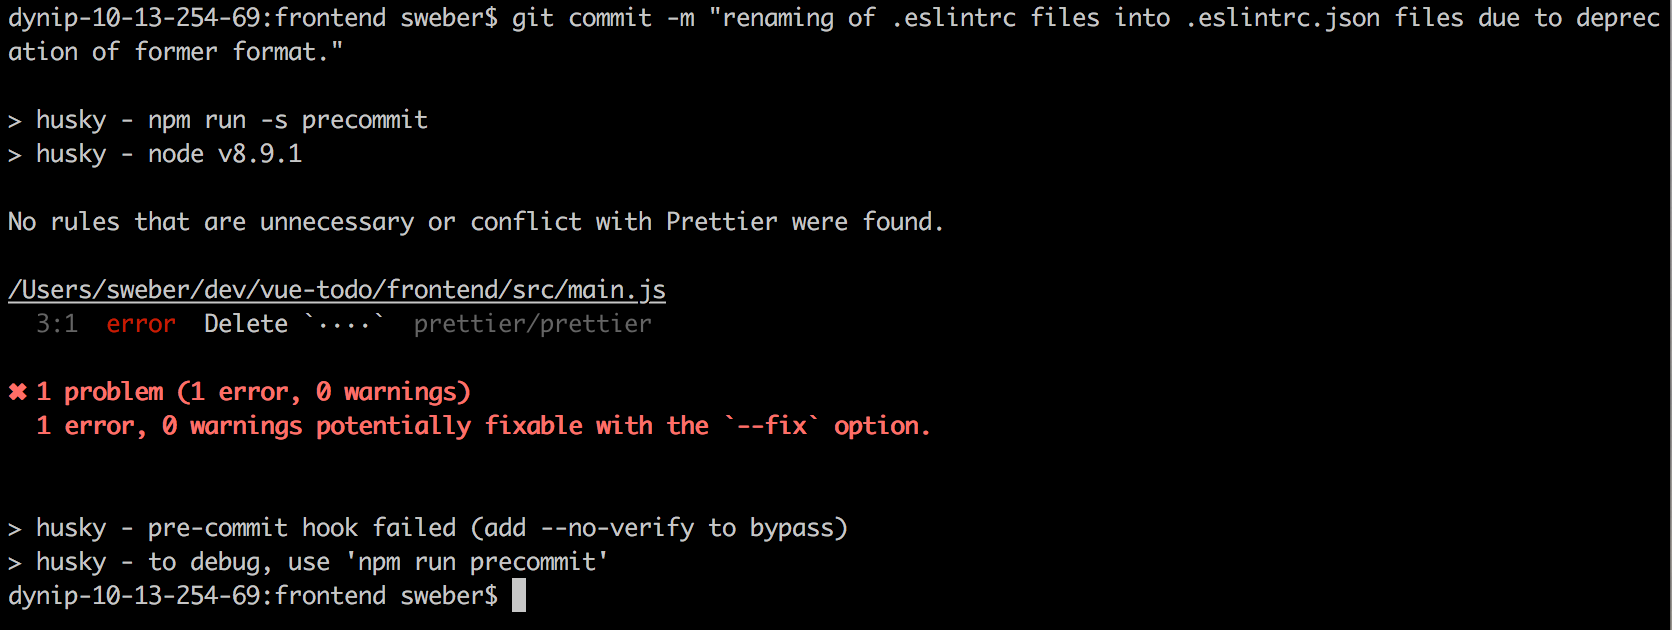This screenshot has height=630, width=1672.
Task: Click the last prompt 'frontend sweber$'
Action: pyautogui.click(x=386, y=596)
